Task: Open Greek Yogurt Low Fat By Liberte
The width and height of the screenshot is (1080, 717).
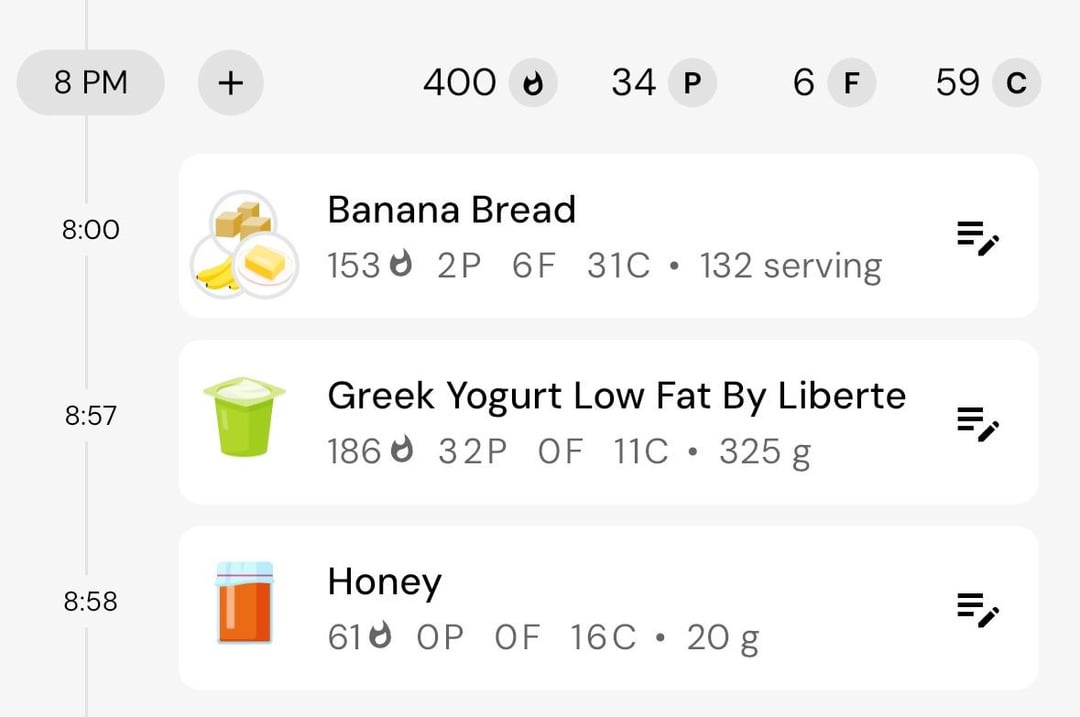Action: point(616,397)
